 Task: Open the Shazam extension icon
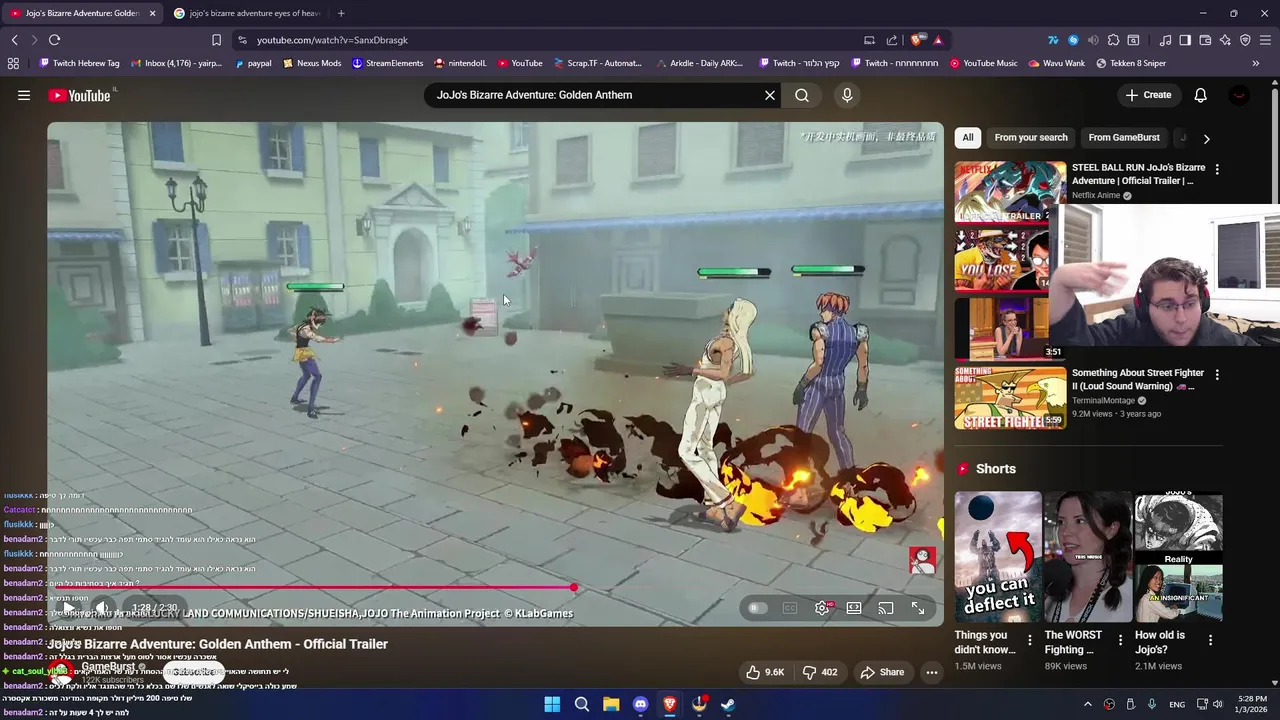coord(1073,40)
